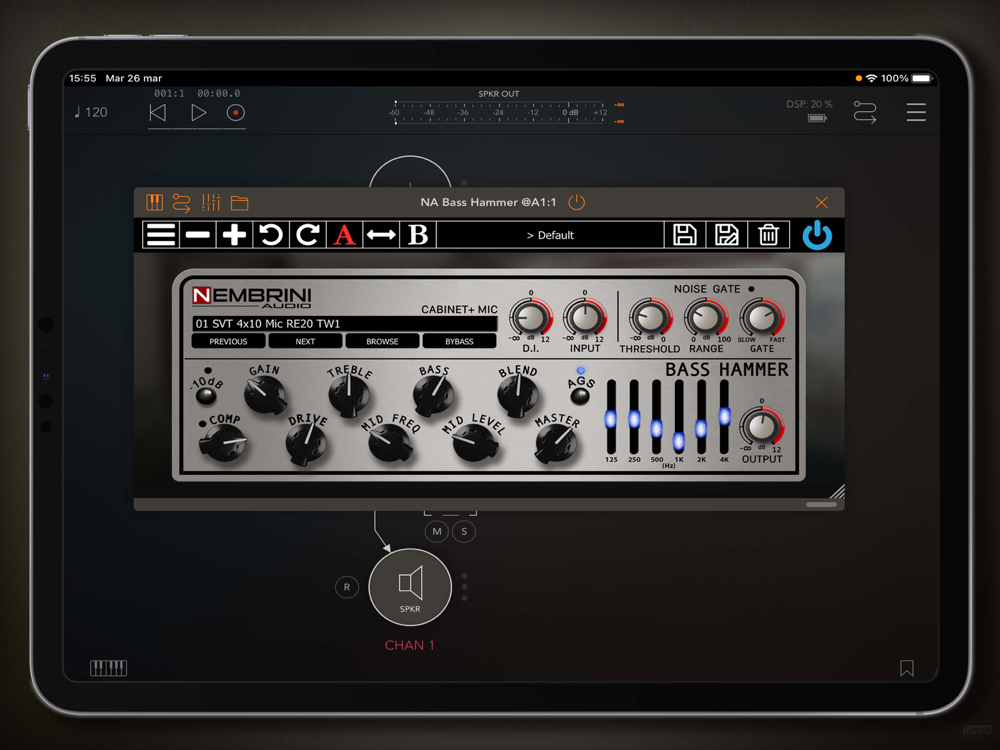This screenshot has width=1000, height=750.
Task: Start playback with the play button
Action: [x=198, y=113]
